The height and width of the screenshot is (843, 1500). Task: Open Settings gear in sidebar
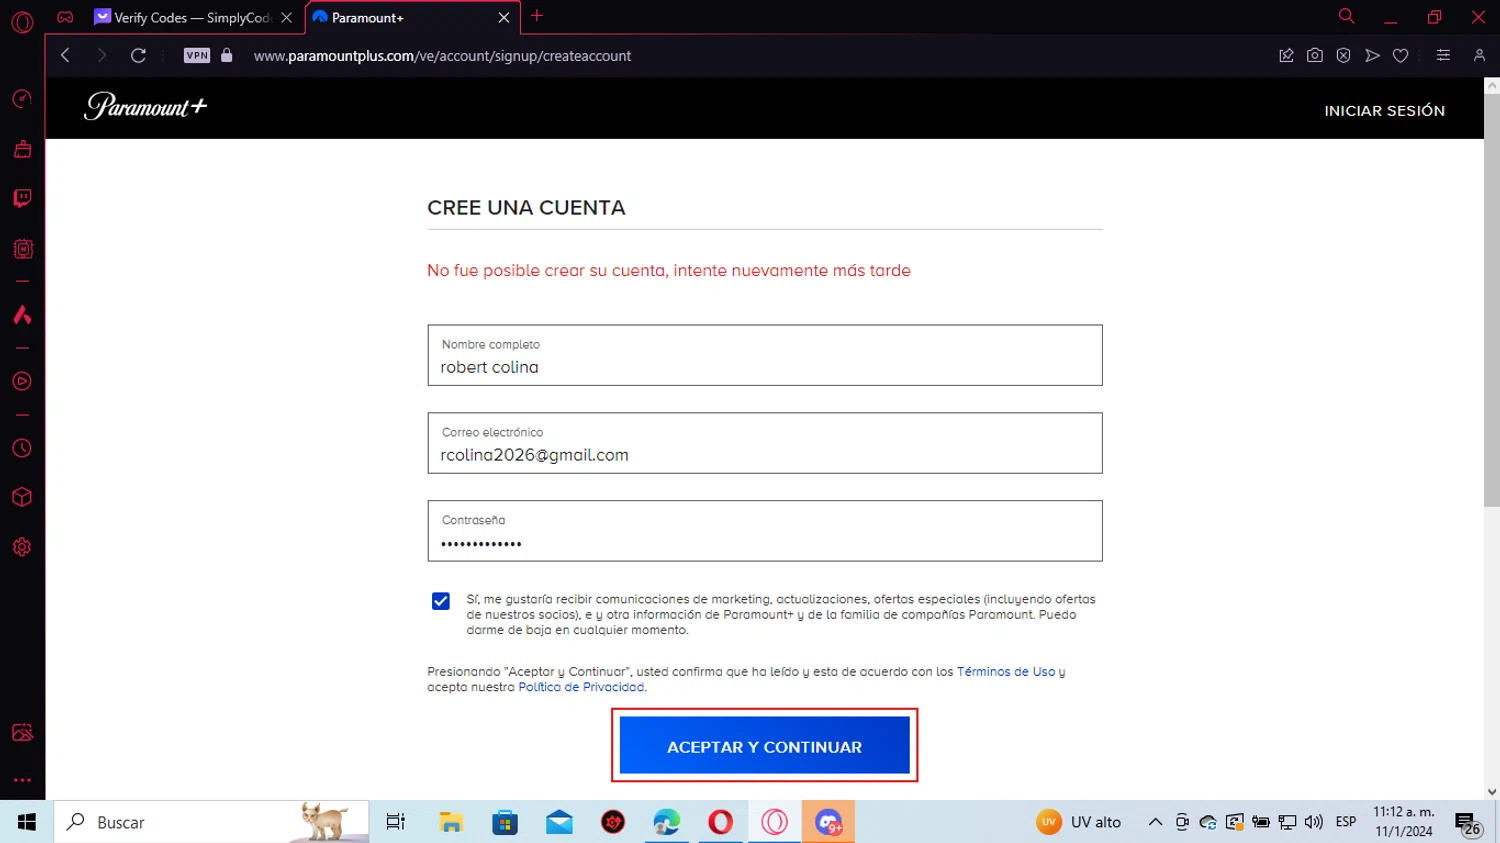pyautogui.click(x=22, y=547)
